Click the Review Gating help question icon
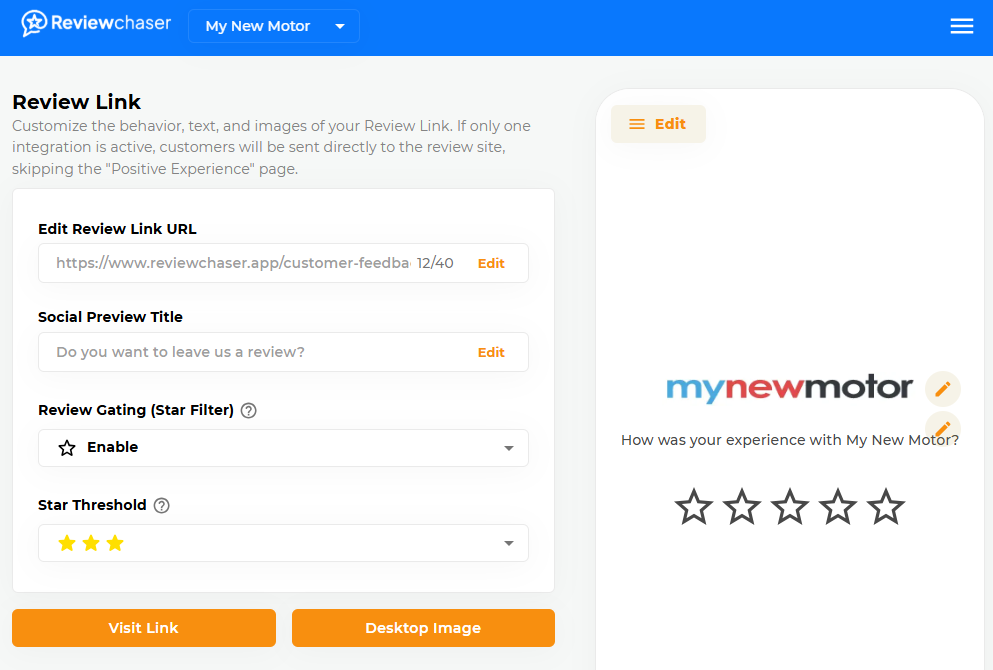993x670 pixels. pos(249,410)
